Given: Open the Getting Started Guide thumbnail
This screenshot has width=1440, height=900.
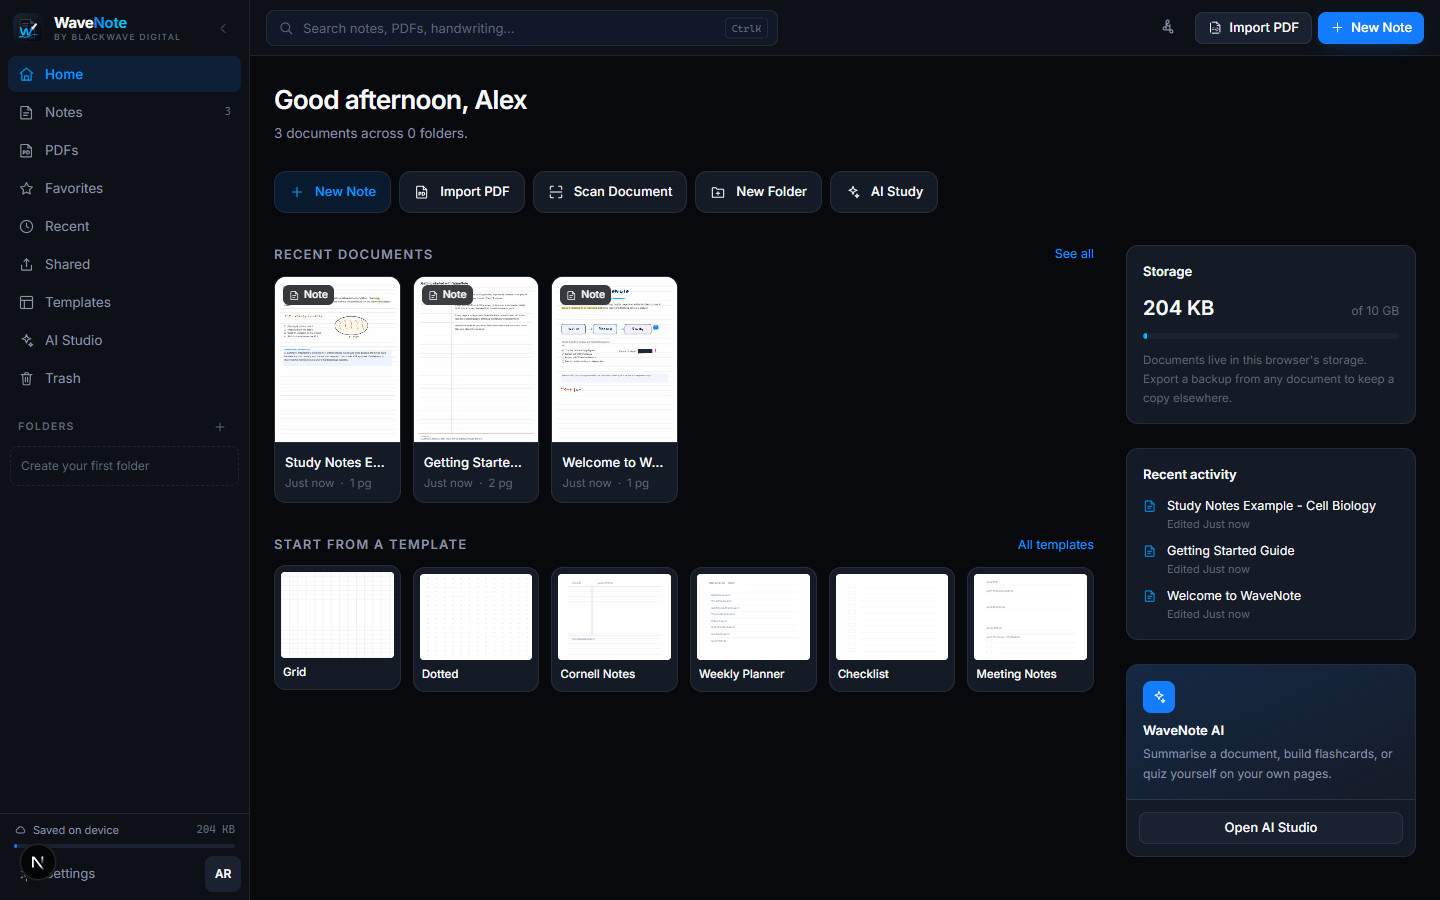Looking at the screenshot, I should pos(476,360).
